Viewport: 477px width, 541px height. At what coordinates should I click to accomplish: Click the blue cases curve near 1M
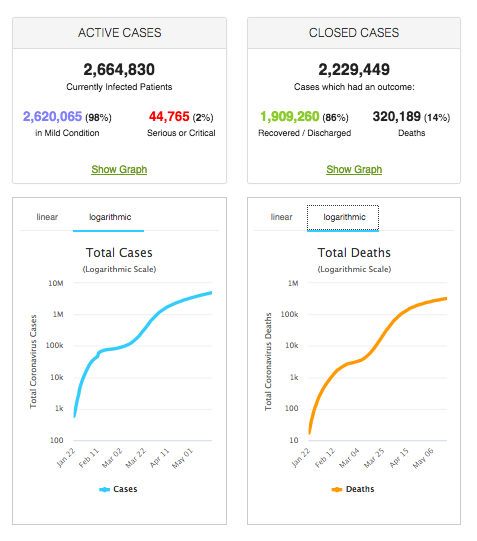(158, 314)
